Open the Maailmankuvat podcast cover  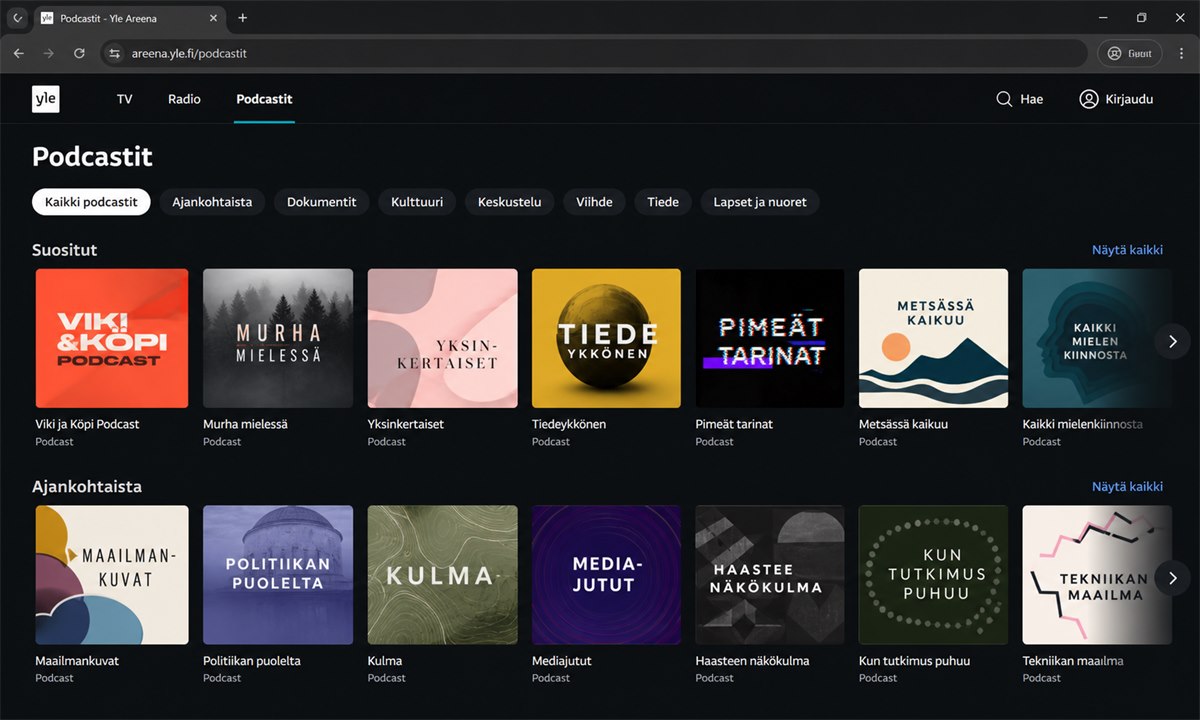pyautogui.click(x=112, y=575)
